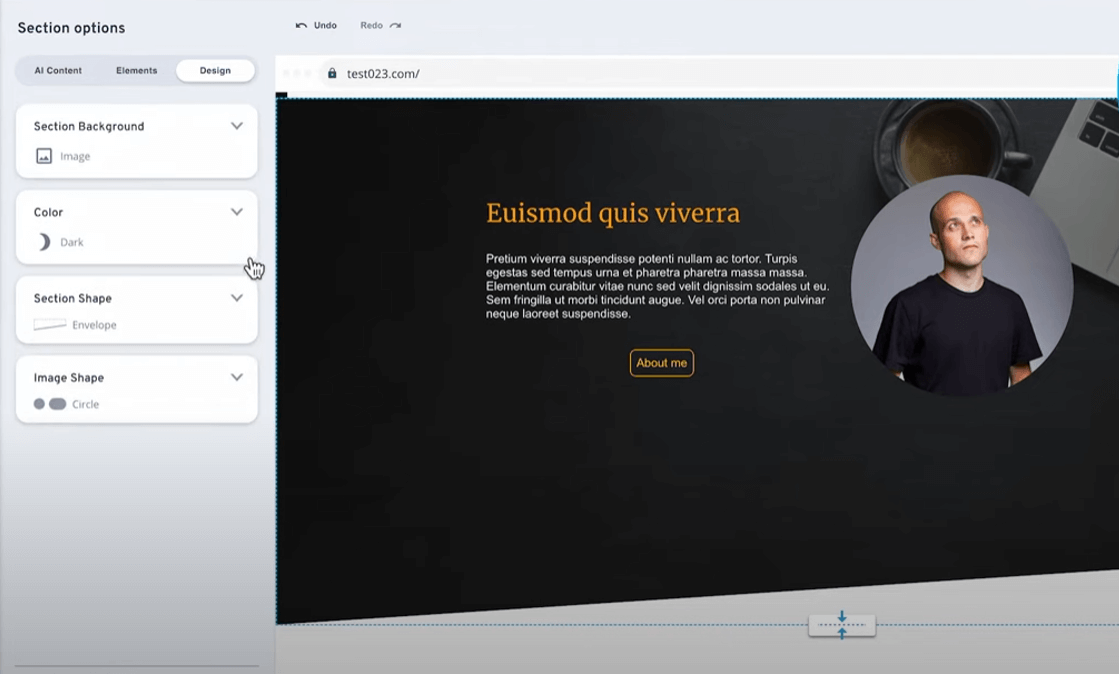Screen dimensions: 1119x674
Task: Click the padlock icon in address bar
Action: (x=332, y=73)
